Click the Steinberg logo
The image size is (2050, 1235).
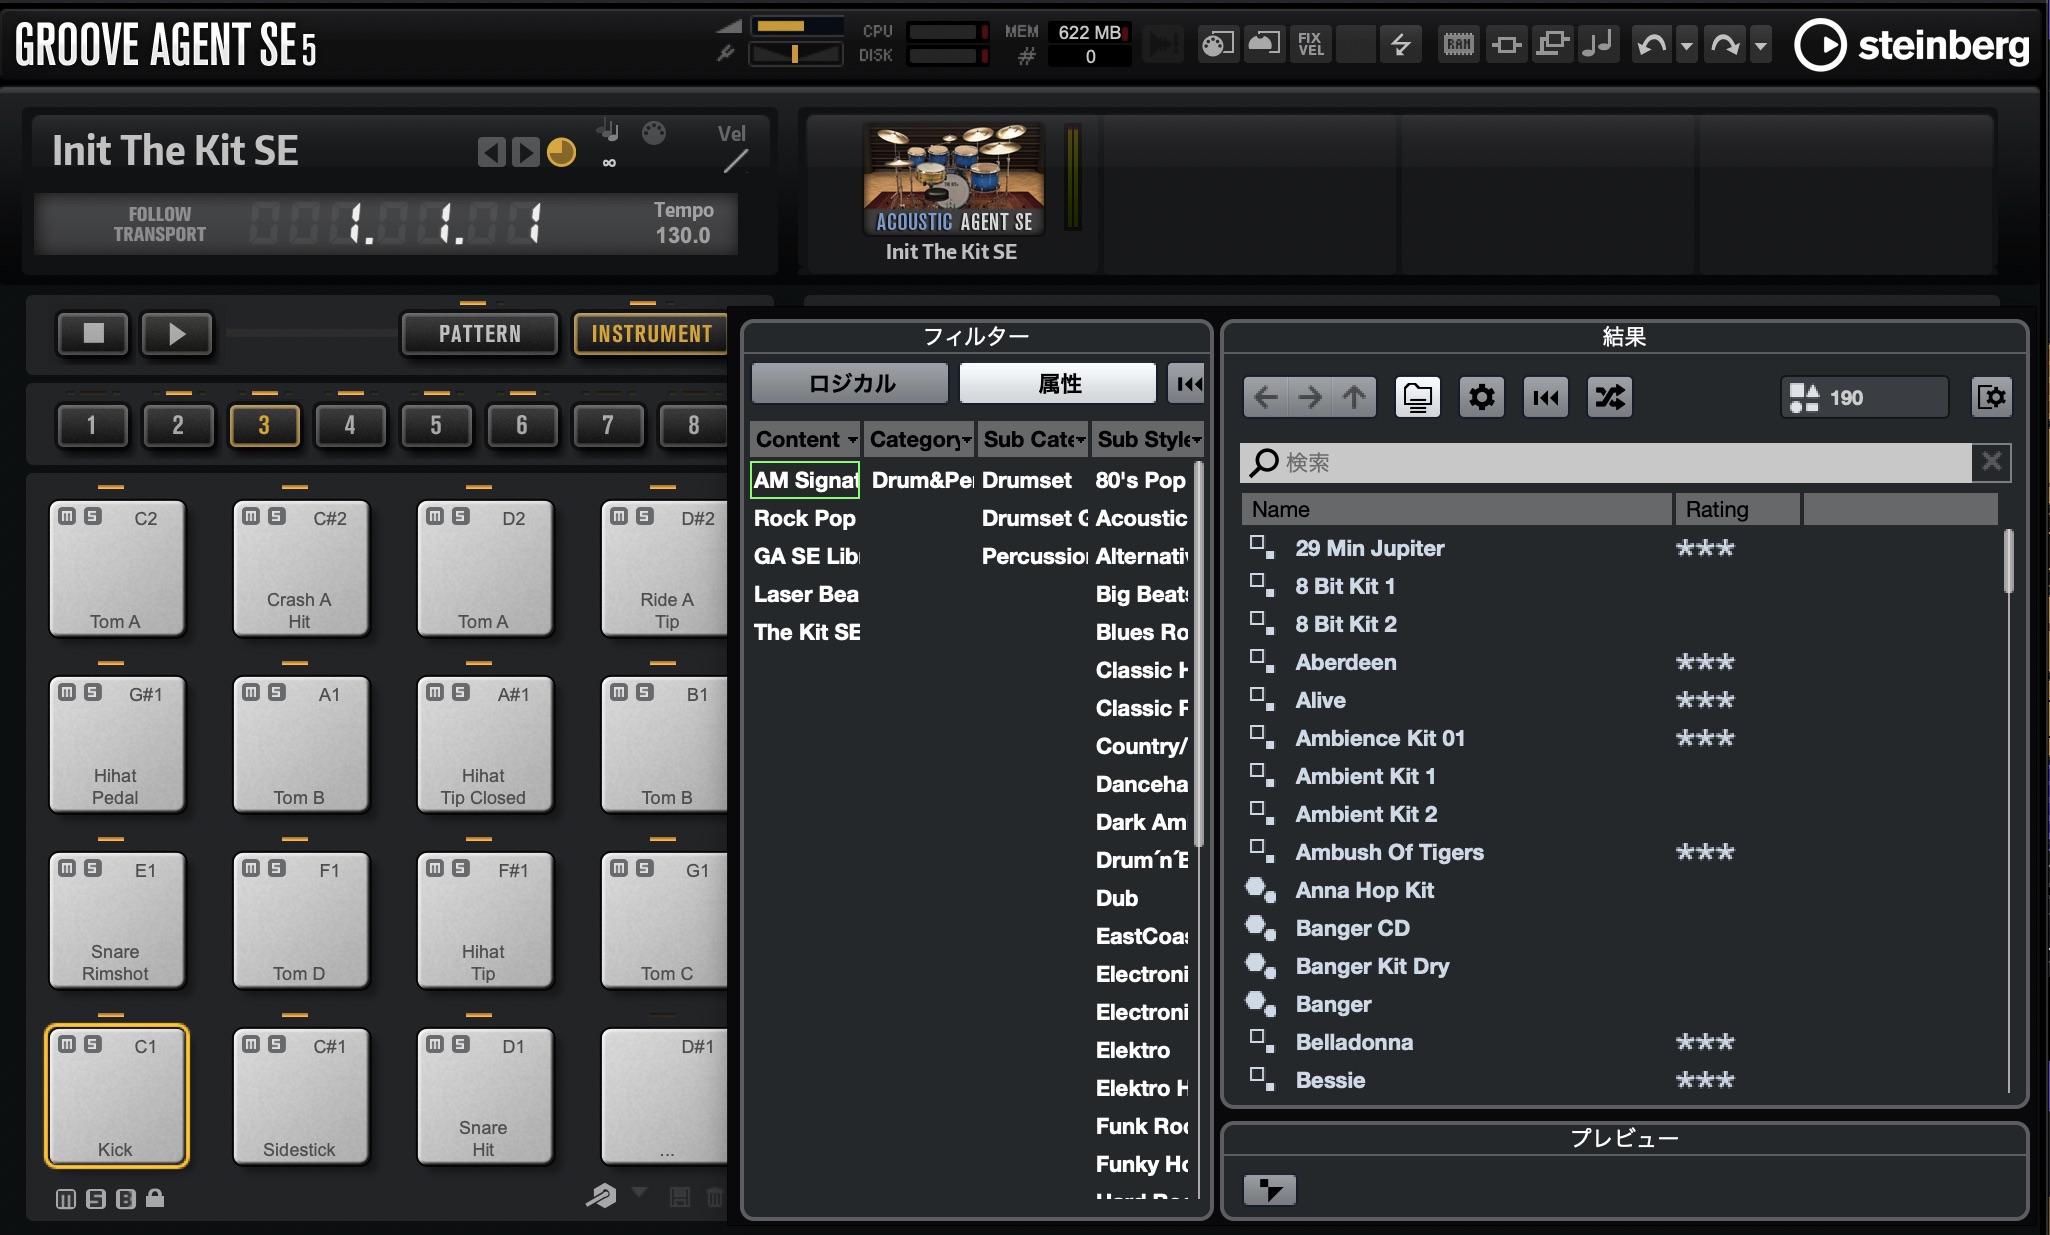point(1911,45)
